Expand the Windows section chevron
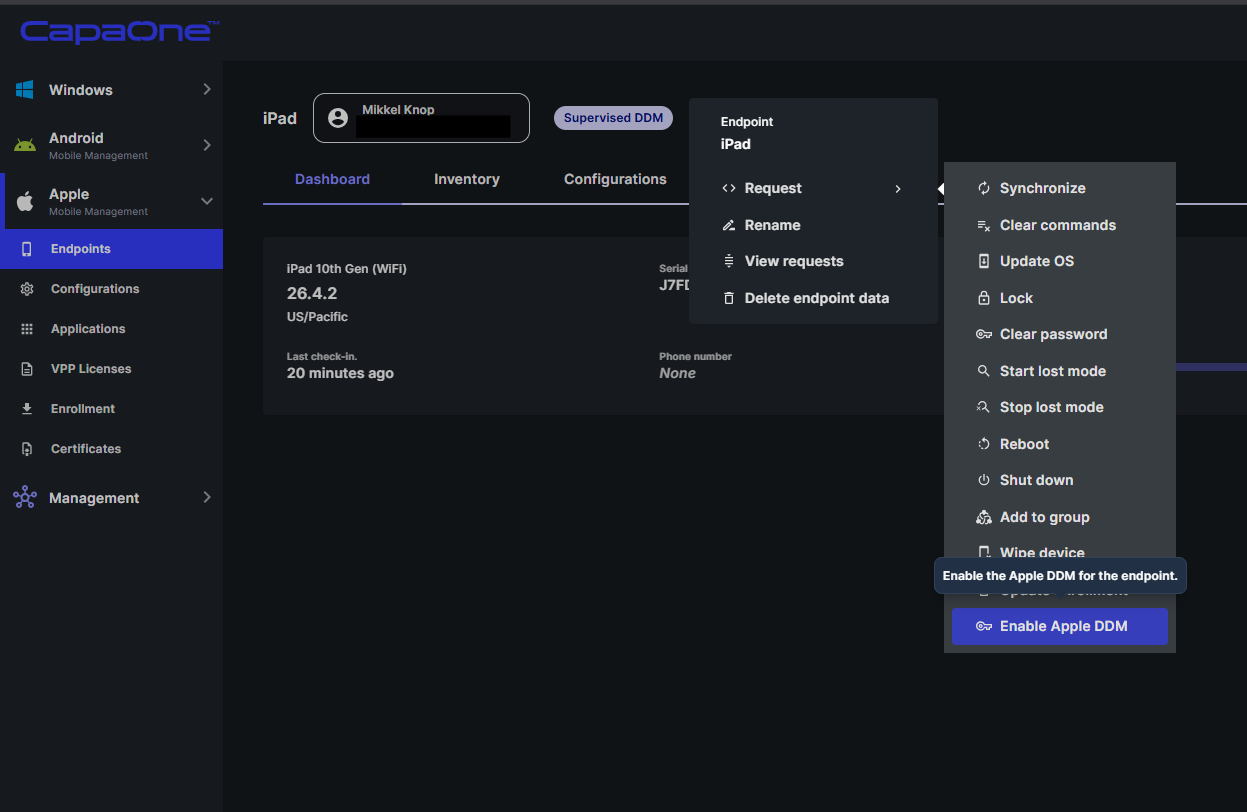Viewport: 1247px width, 812px height. tap(207, 89)
